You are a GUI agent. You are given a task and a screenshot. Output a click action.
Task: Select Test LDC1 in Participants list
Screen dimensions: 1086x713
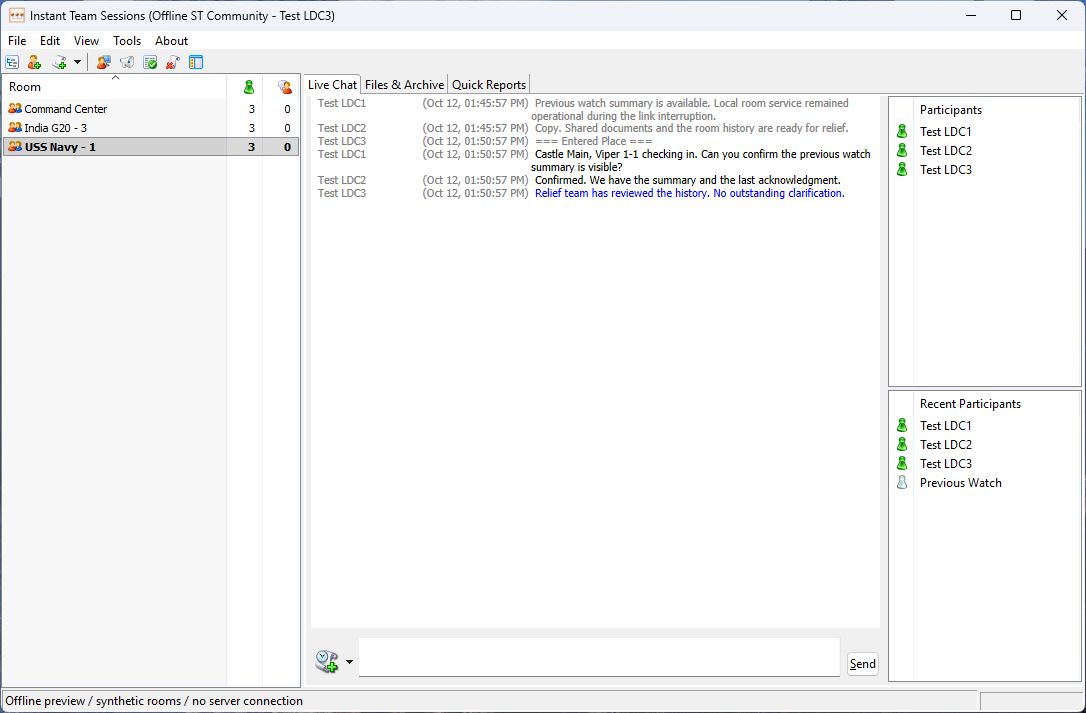pos(945,132)
